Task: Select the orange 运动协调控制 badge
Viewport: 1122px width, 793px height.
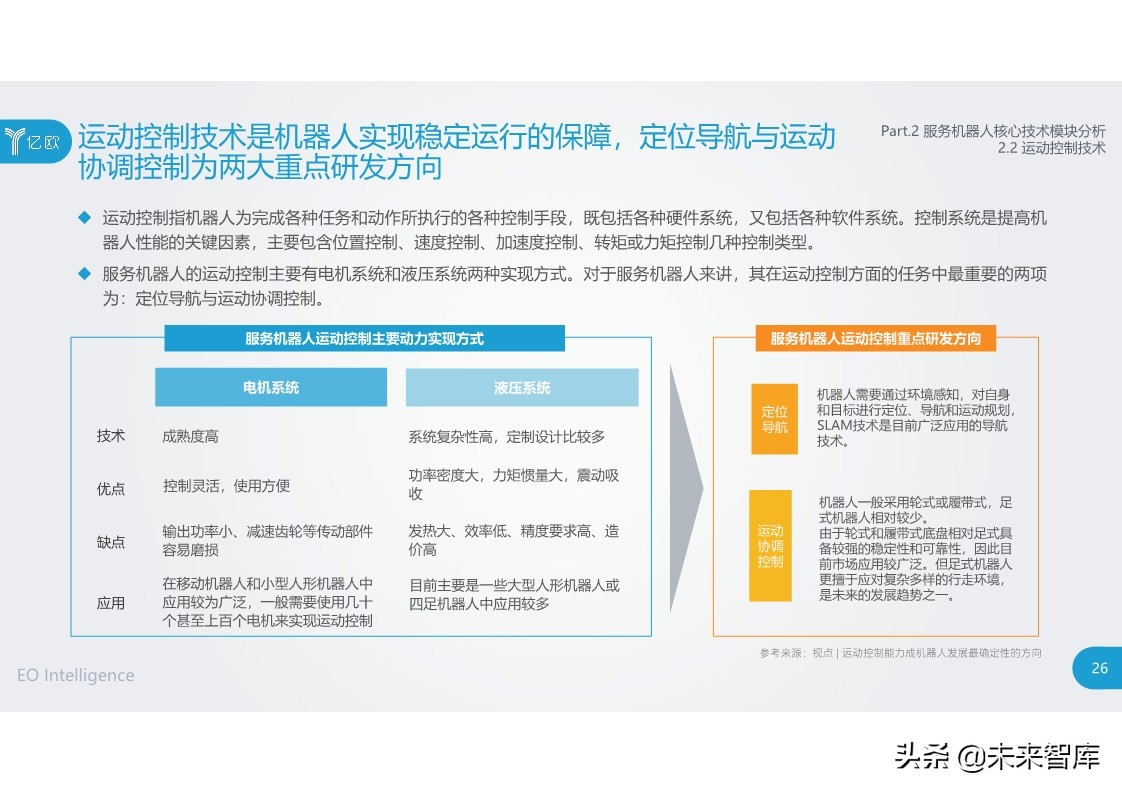Action: [x=770, y=544]
